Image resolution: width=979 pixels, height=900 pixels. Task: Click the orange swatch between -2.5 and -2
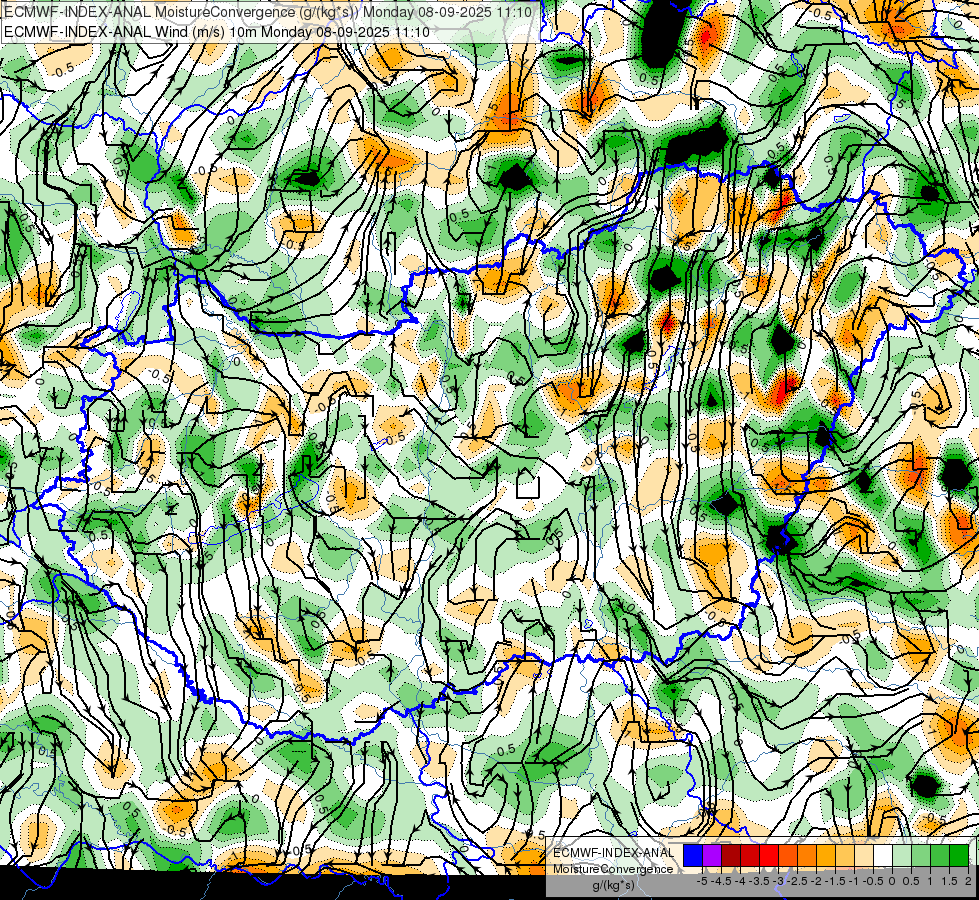pyautogui.click(x=807, y=856)
